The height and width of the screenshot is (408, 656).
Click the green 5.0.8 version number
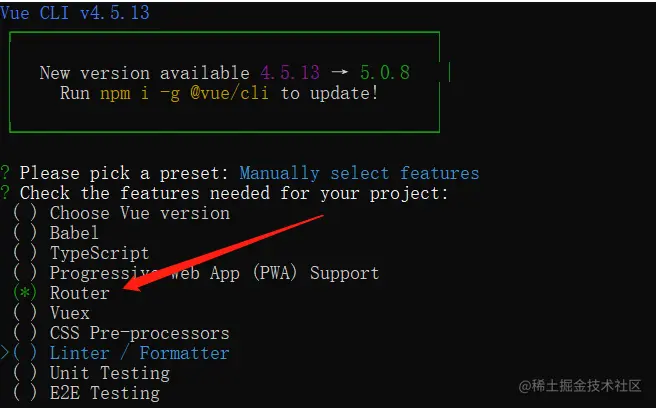[384, 73]
